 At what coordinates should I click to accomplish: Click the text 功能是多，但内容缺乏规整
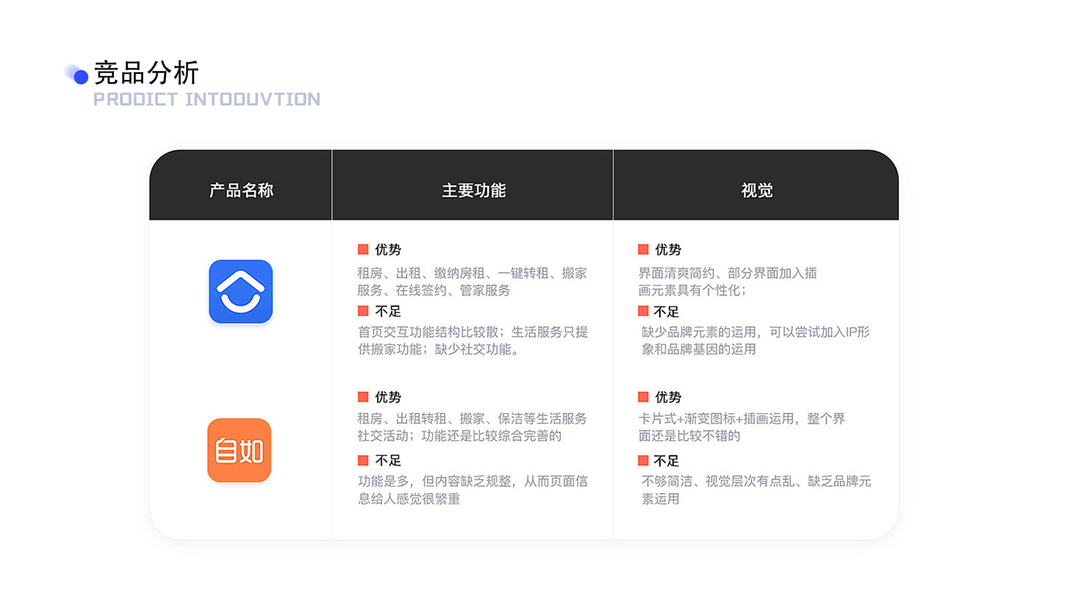(x=434, y=481)
